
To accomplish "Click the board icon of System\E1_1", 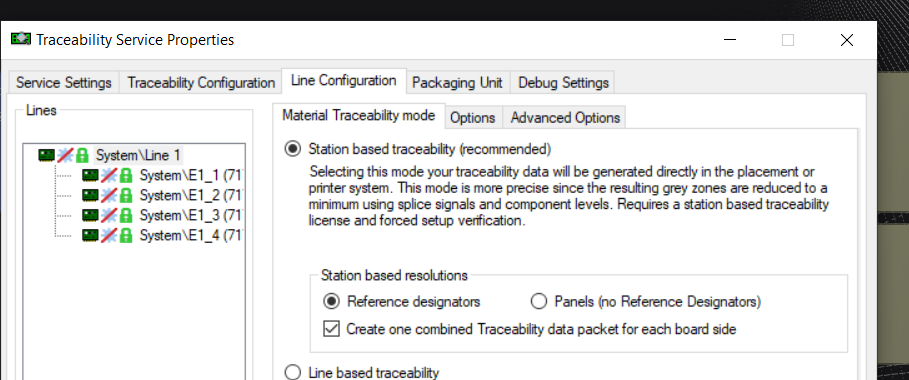I will (90, 175).
